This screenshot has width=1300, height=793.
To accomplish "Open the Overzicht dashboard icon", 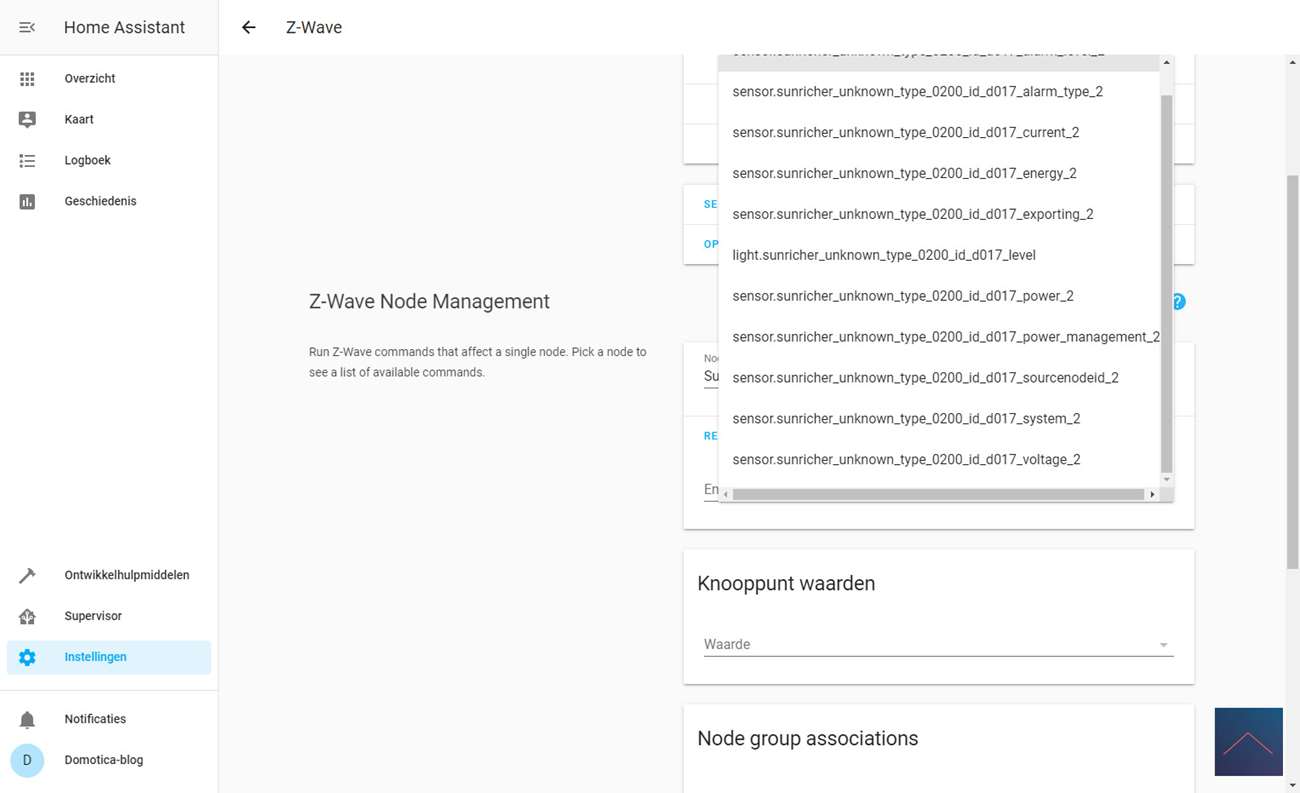I will click(x=27, y=79).
